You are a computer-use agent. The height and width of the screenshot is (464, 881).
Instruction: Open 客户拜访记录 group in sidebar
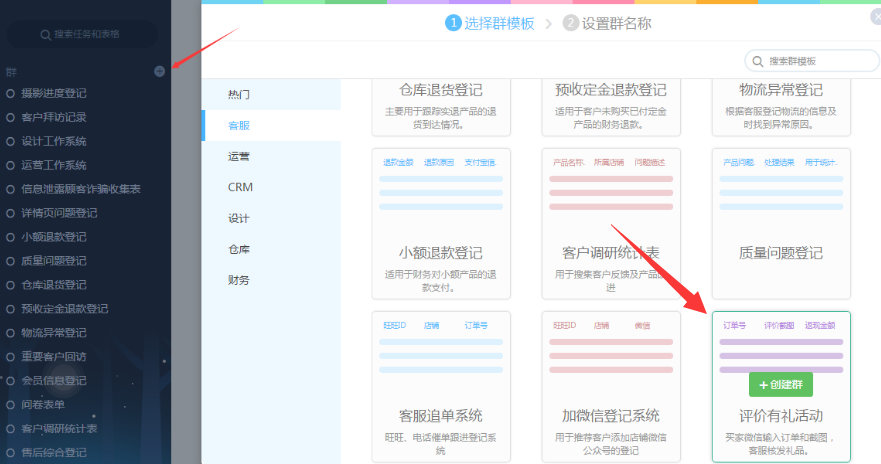pyautogui.click(x=54, y=117)
